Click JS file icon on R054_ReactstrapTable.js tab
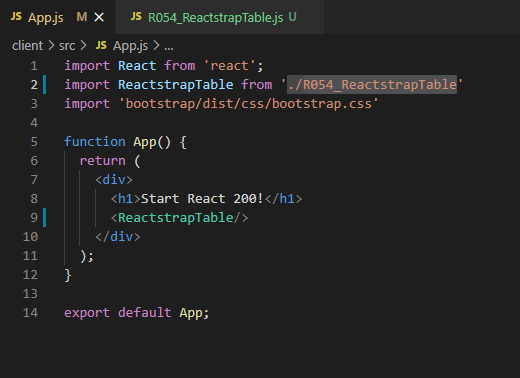The width and height of the screenshot is (520, 378). (x=136, y=16)
